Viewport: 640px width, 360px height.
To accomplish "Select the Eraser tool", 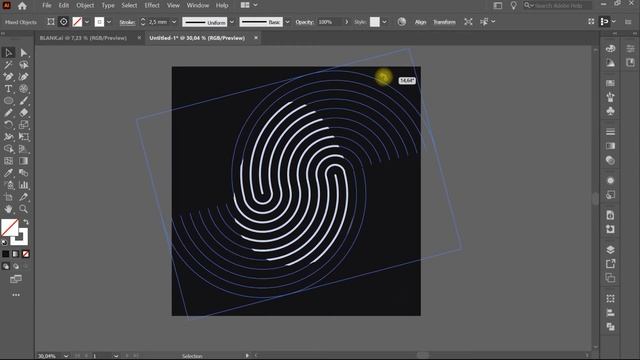I will coord(24,113).
